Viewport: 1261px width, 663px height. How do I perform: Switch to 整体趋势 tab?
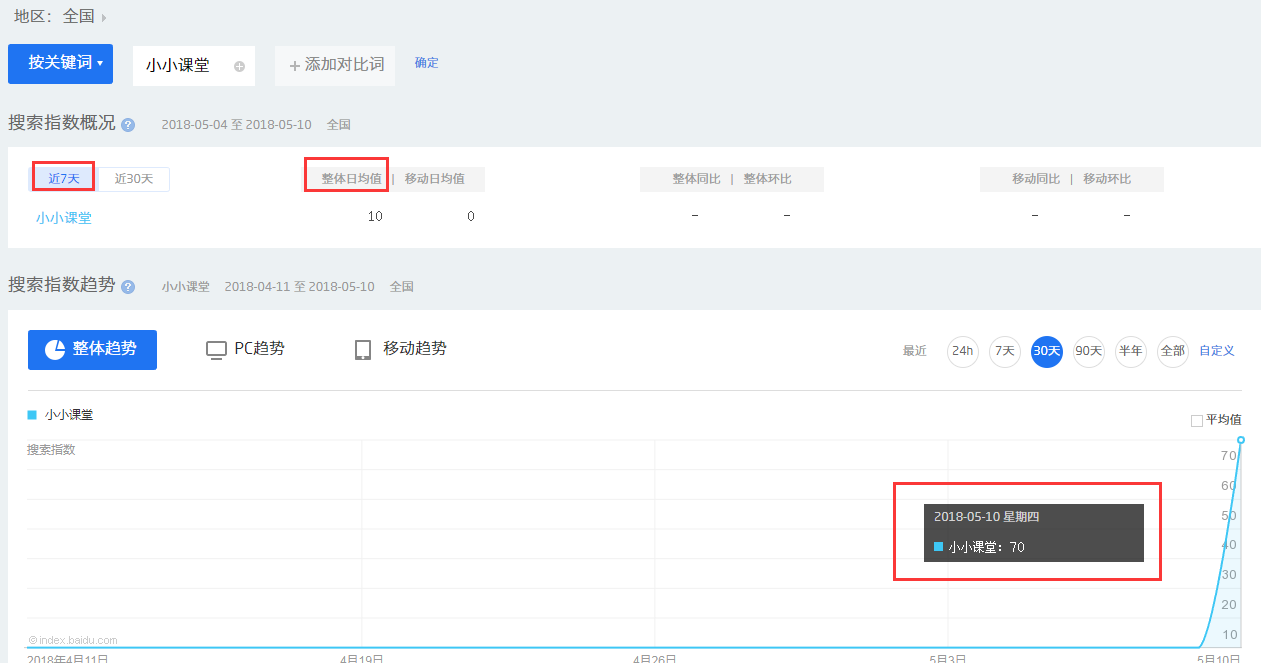tap(92, 350)
